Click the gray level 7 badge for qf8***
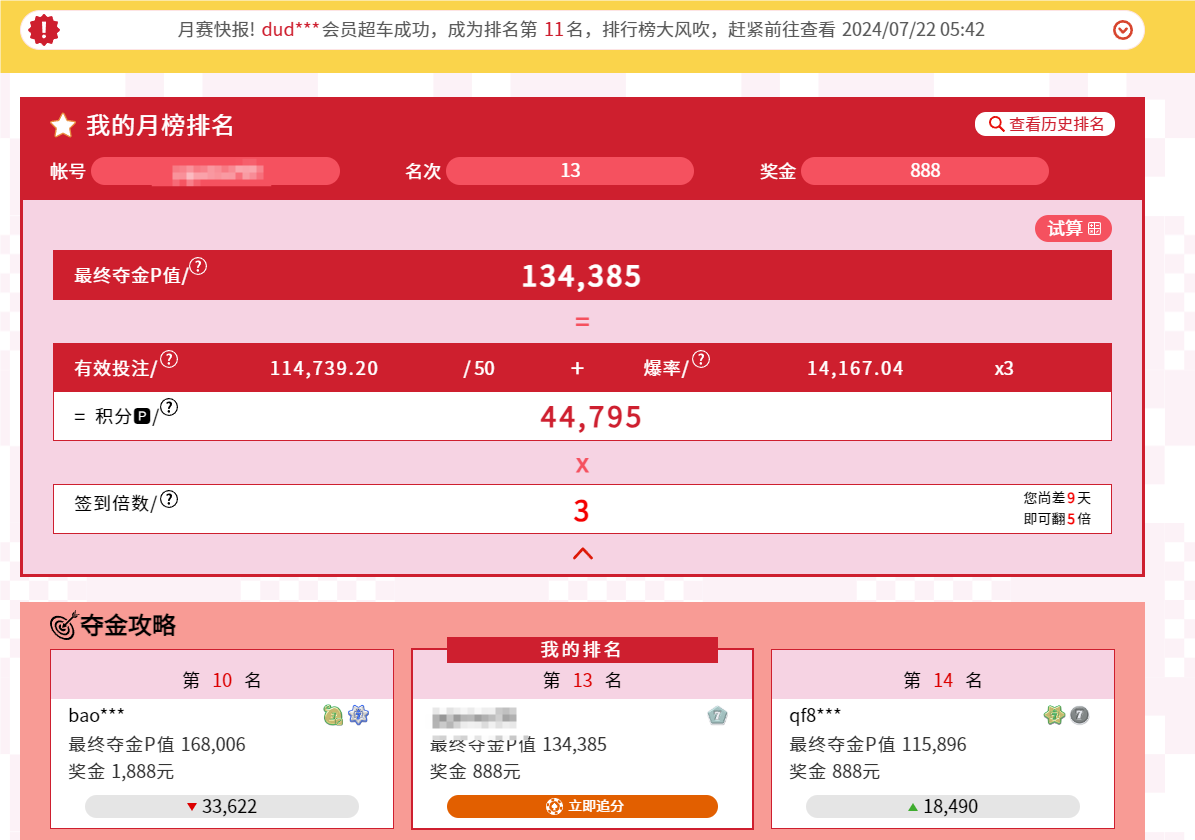The width and height of the screenshot is (1195, 840). (x=1079, y=715)
